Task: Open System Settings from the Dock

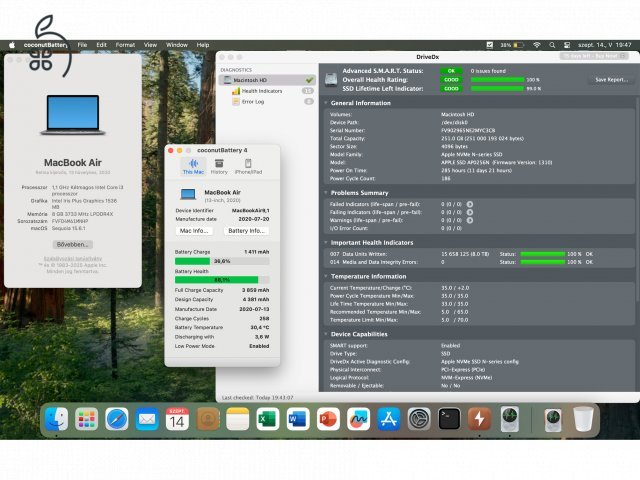Action: [419, 419]
